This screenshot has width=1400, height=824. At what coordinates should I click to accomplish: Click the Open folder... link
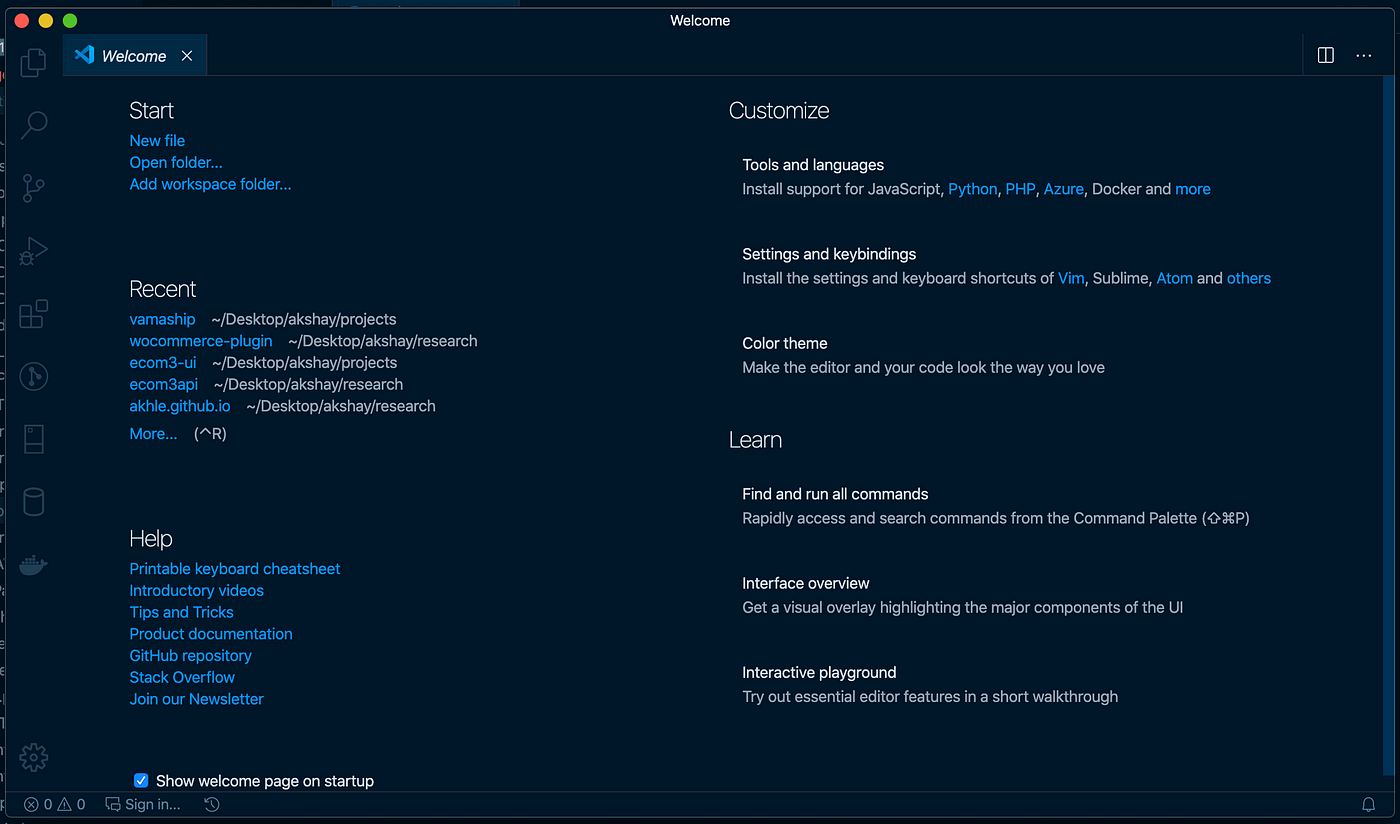coord(176,162)
